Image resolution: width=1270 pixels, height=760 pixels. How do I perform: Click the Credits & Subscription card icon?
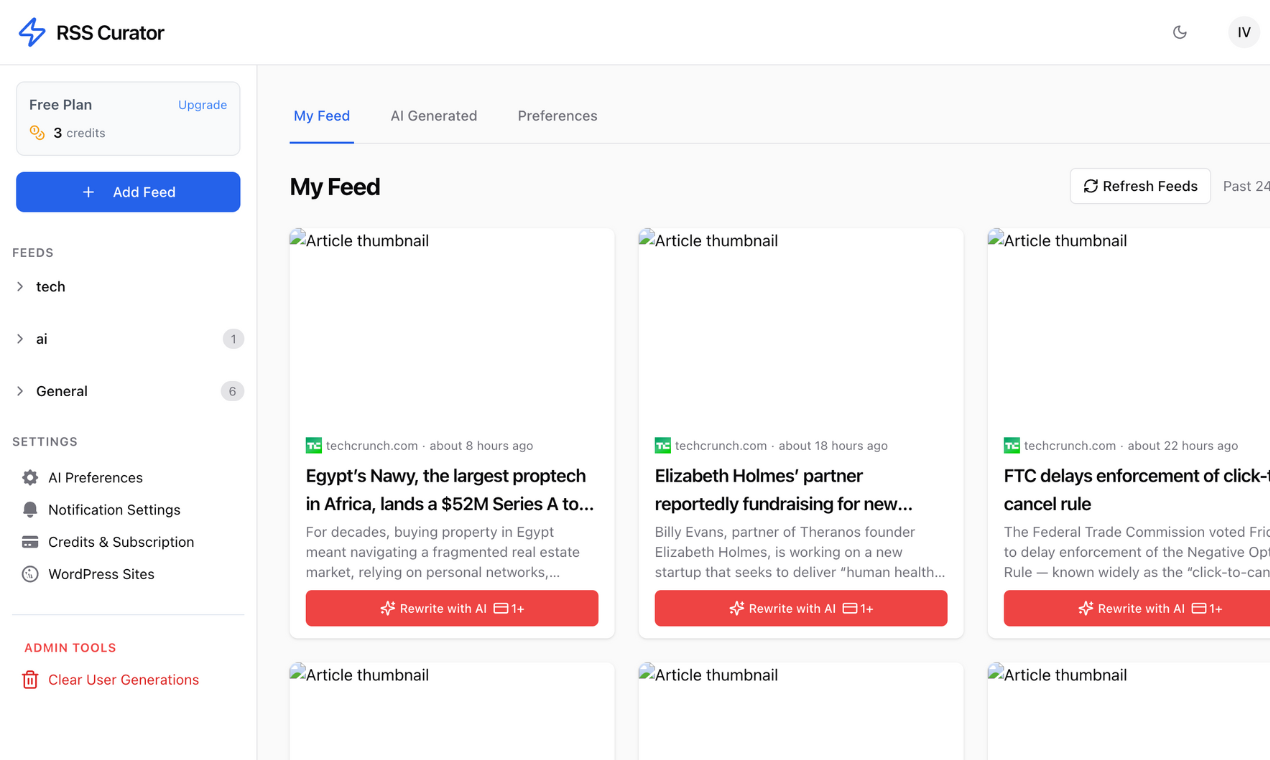(x=30, y=541)
